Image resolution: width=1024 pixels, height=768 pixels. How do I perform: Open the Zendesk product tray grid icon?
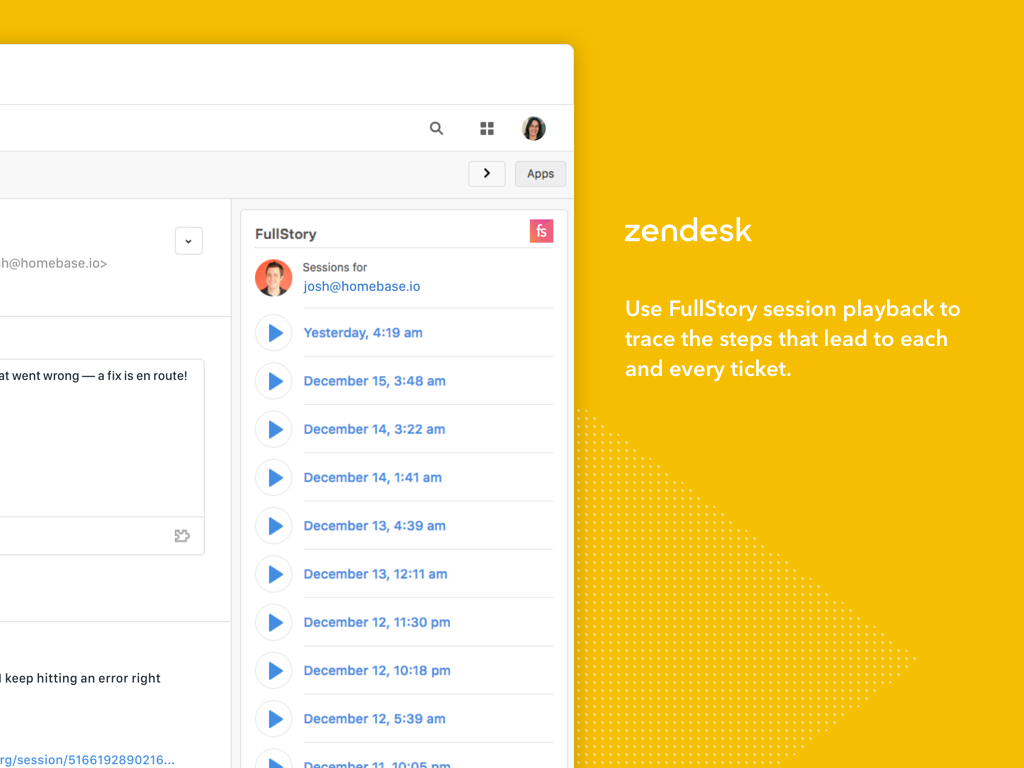(x=487, y=128)
